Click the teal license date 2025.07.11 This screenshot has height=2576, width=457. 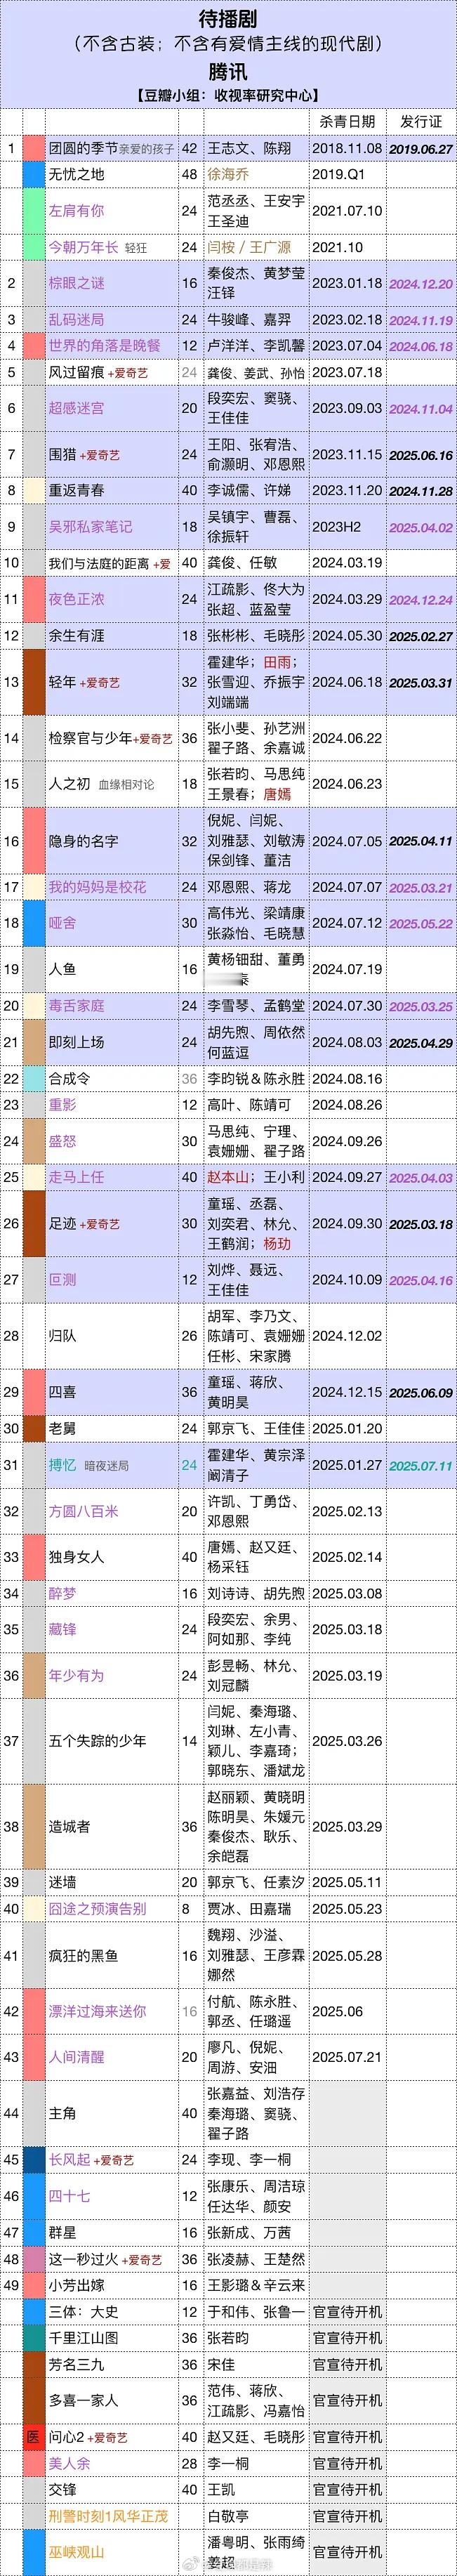coord(421,1466)
